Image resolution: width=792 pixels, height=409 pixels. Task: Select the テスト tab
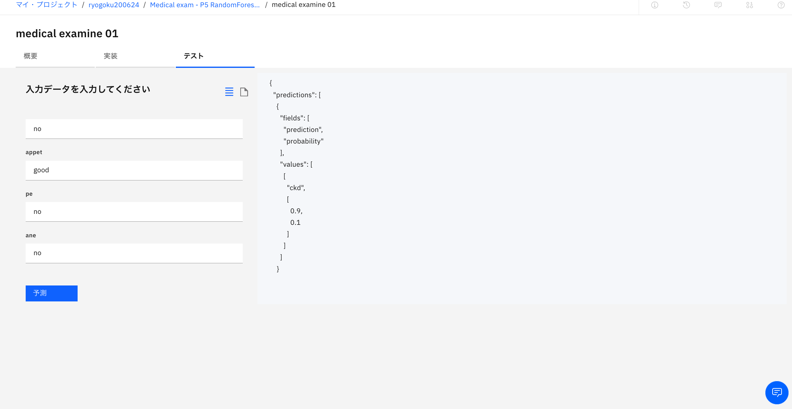click(215, 57)
